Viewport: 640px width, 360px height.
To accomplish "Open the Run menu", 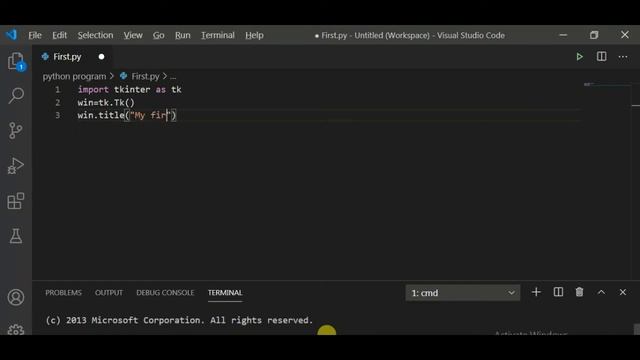I will (x=182, y=36).
